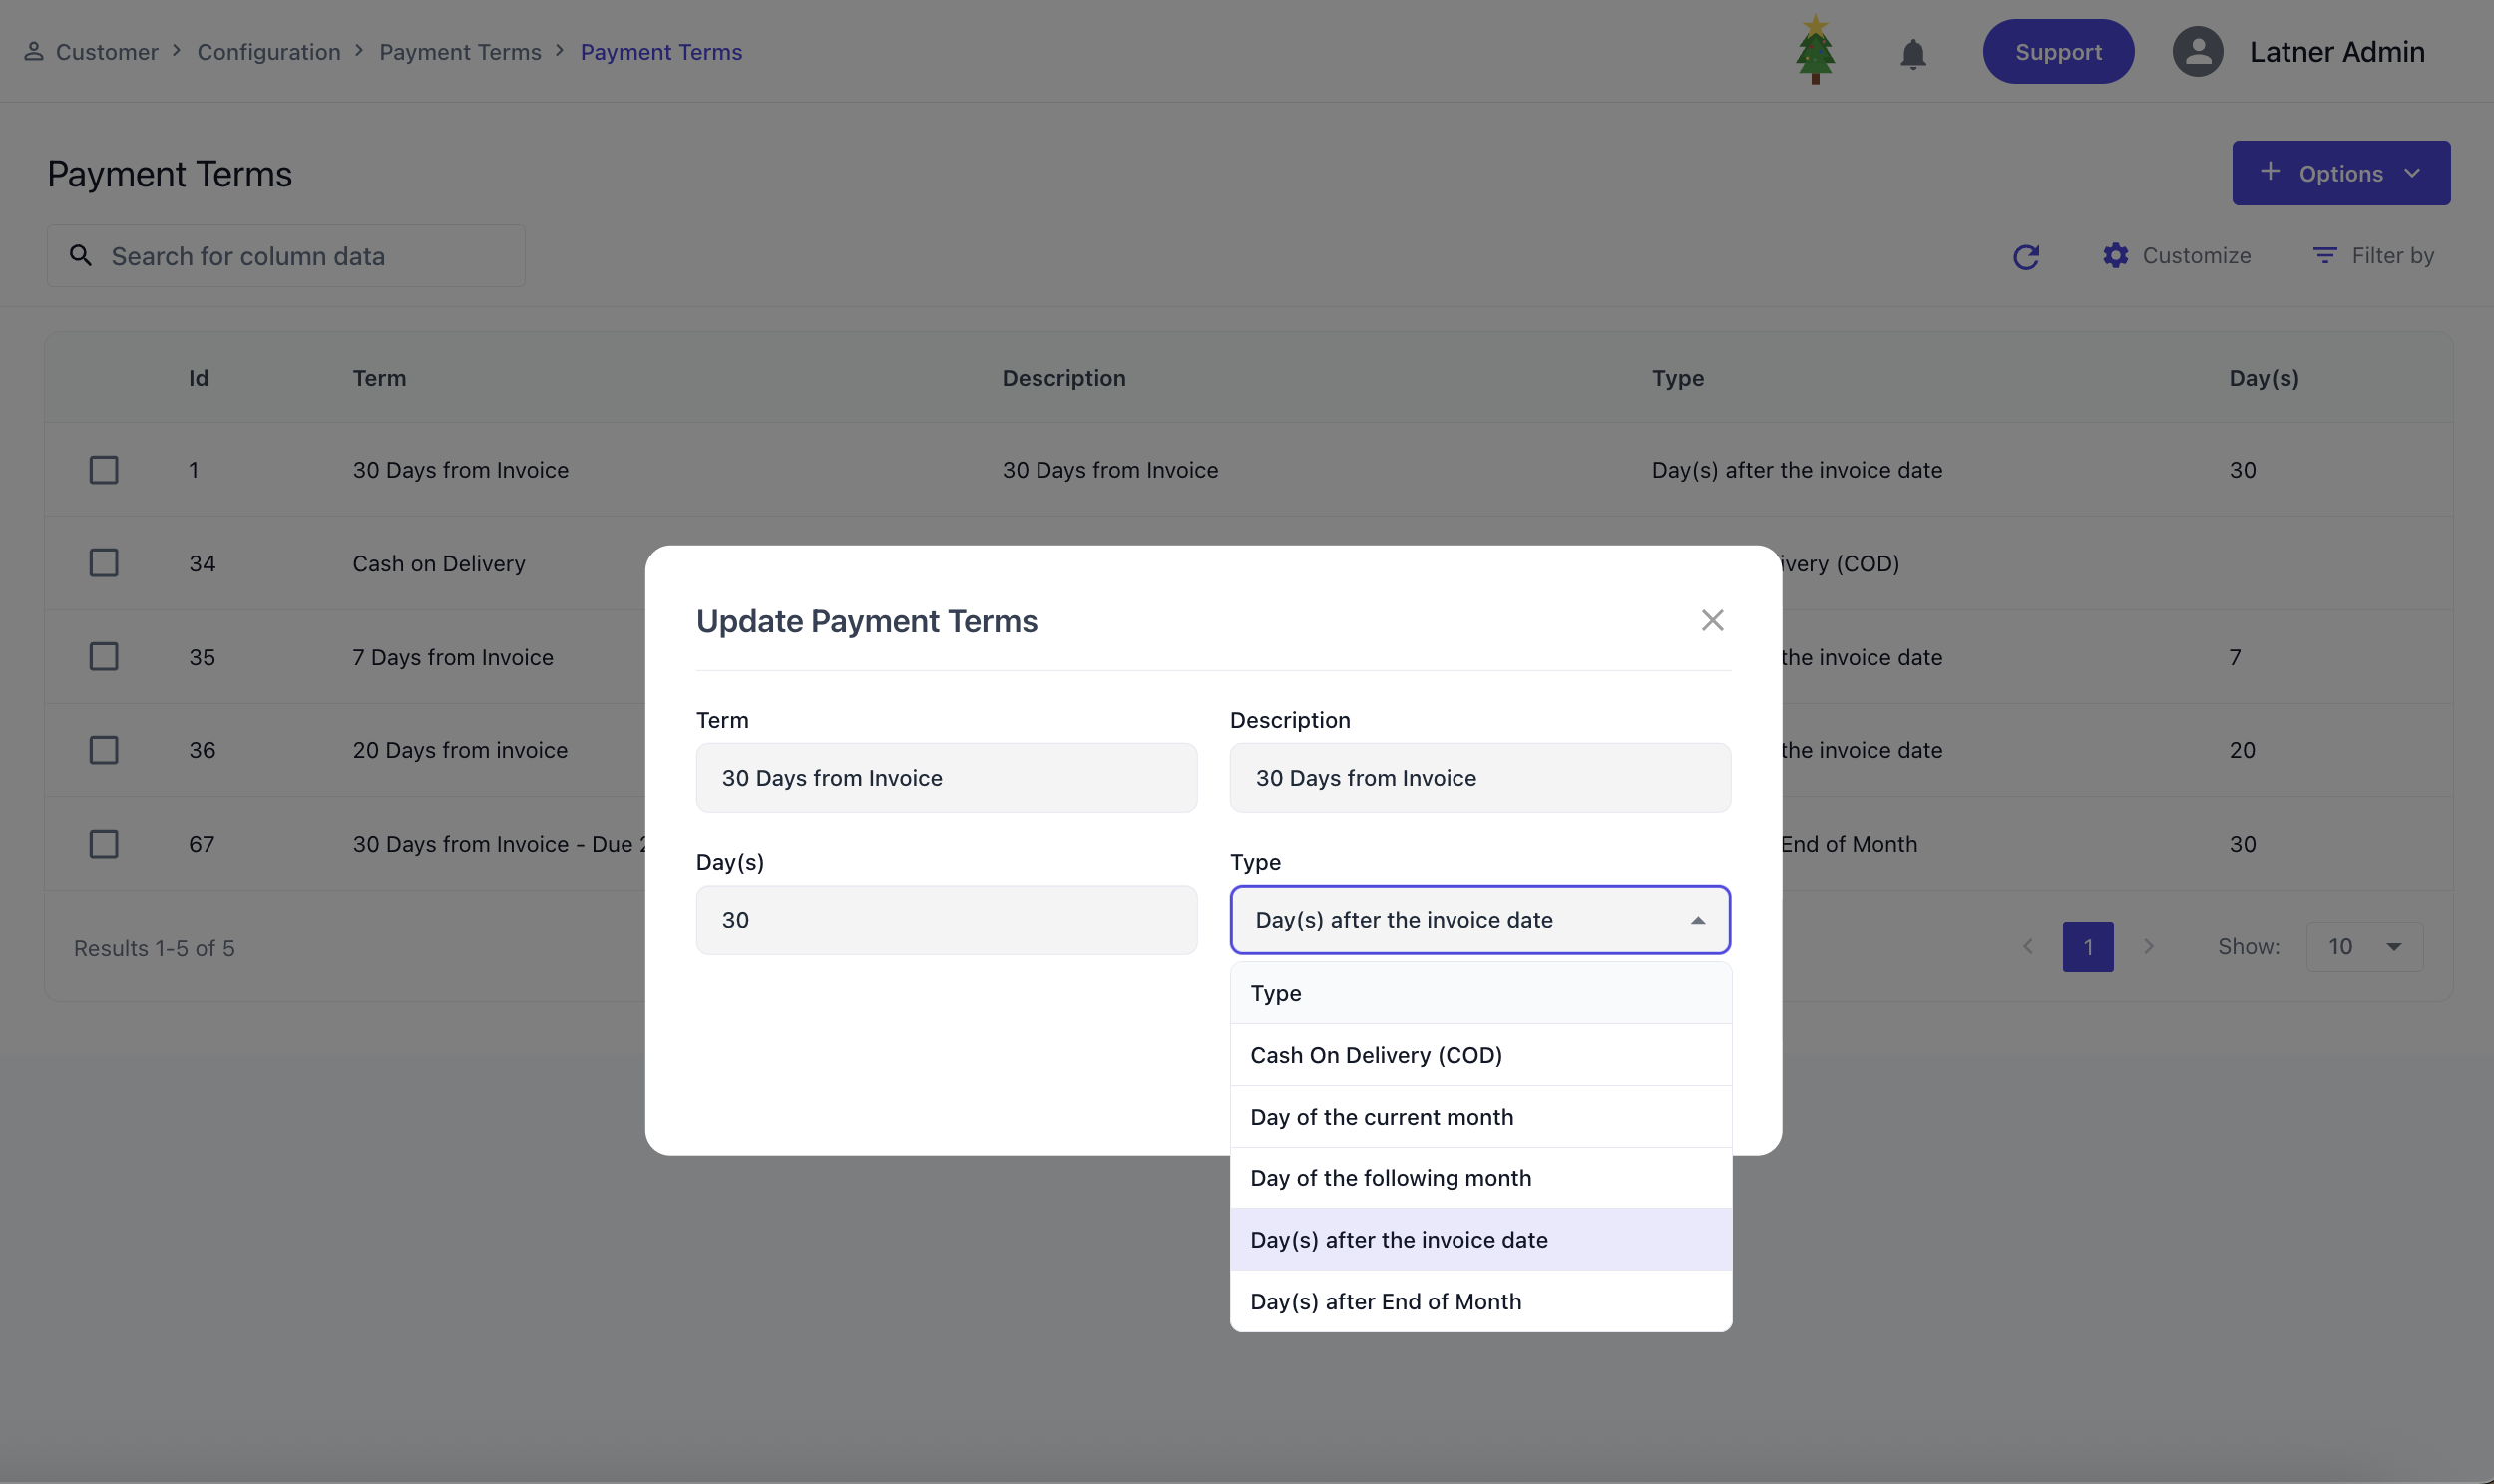Tick the Cash on Delivery row checkbox

[104, 563]
